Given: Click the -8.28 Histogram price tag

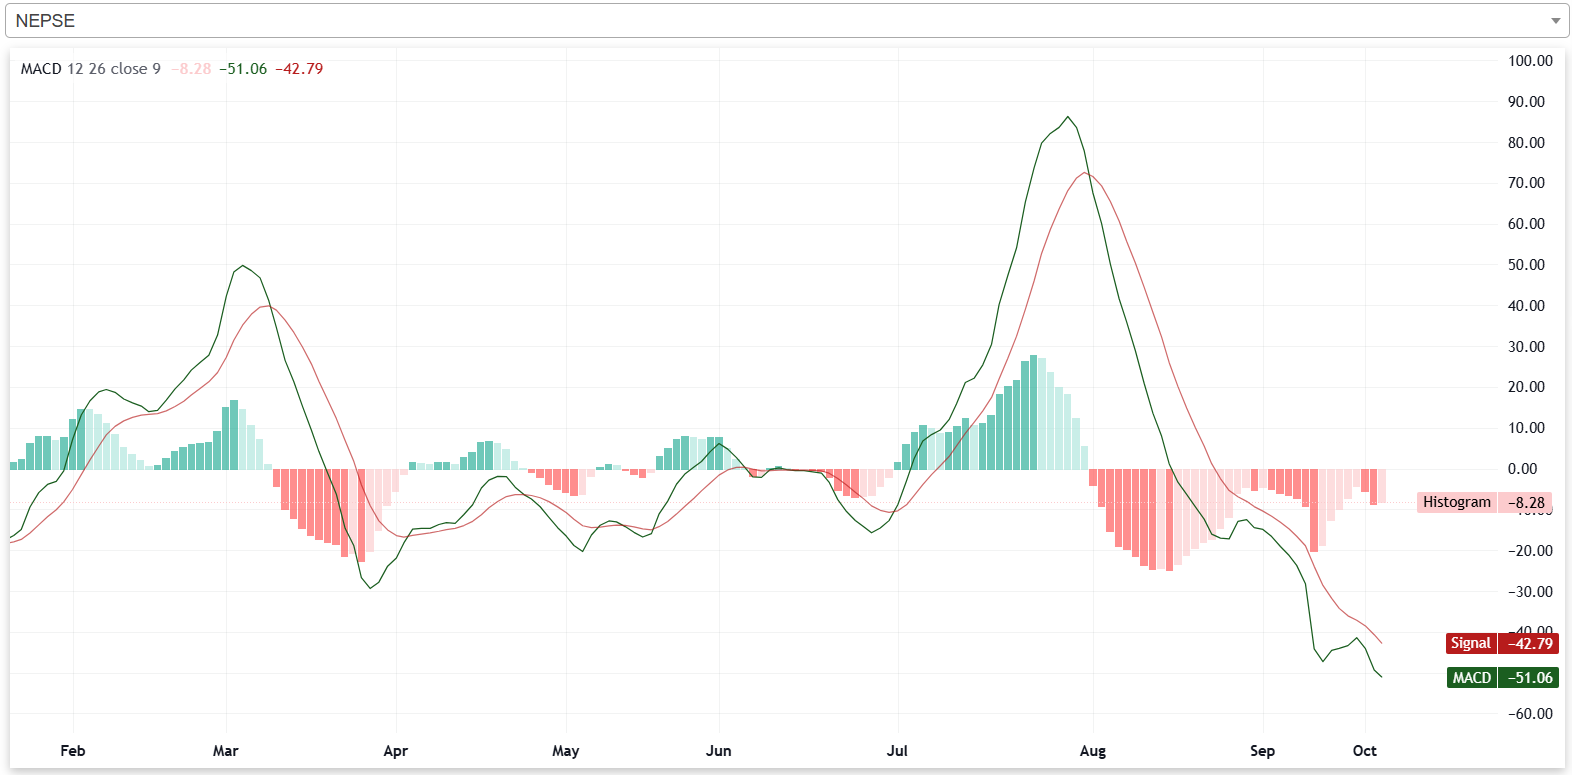Looking at the screenshot, I should click(x=1526, y=502).
